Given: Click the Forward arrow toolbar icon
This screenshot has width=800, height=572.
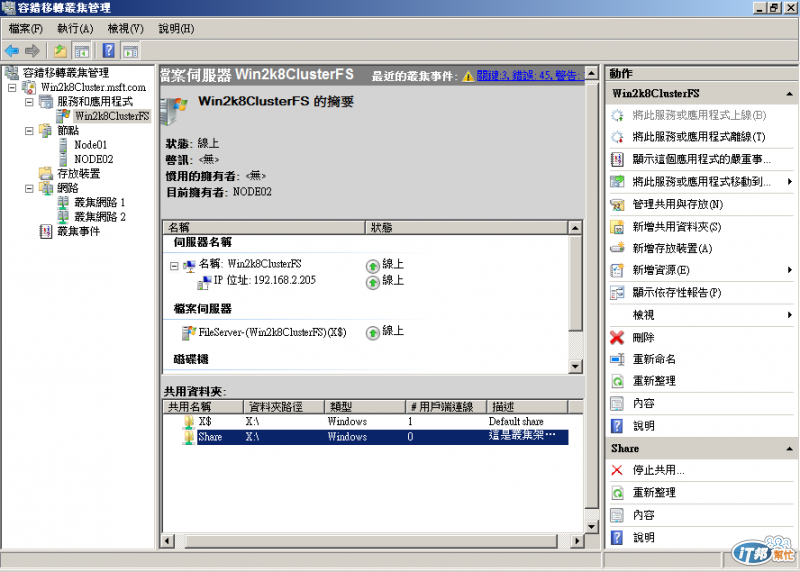Looking at the screenshot, I should 32,51.
